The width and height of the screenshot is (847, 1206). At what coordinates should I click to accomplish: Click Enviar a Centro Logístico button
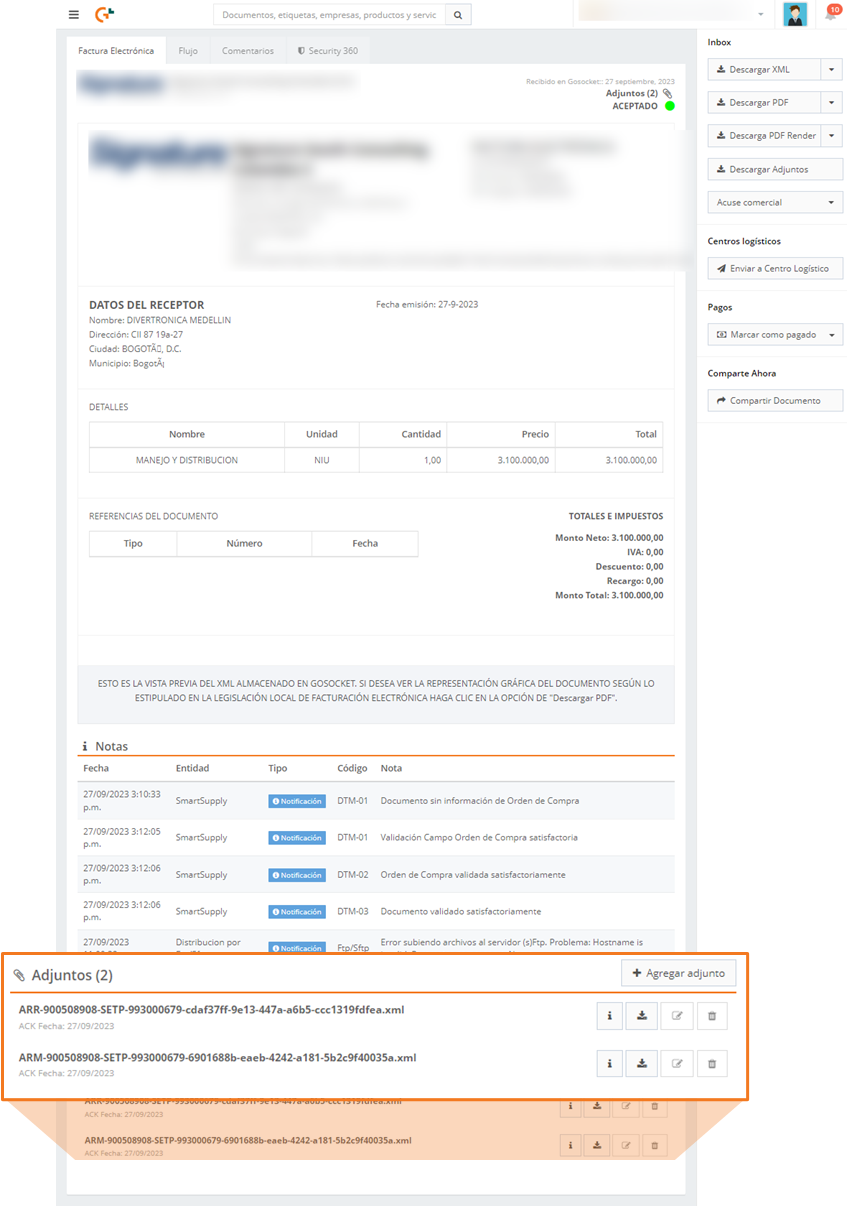[775, 268]
